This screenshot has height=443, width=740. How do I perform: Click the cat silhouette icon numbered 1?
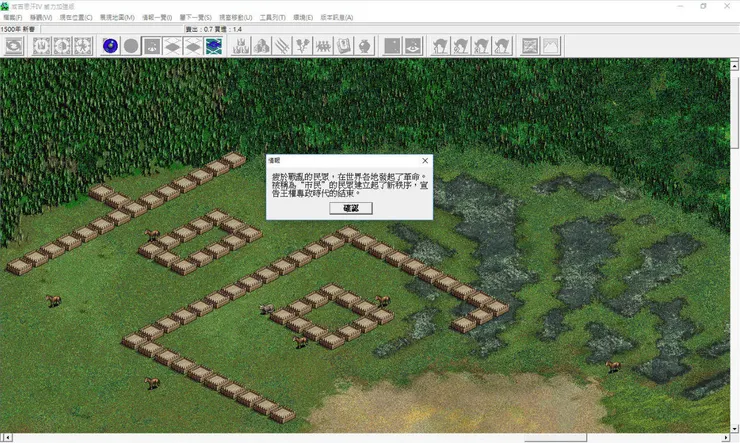pyautogui.click(x=440, y=46)
